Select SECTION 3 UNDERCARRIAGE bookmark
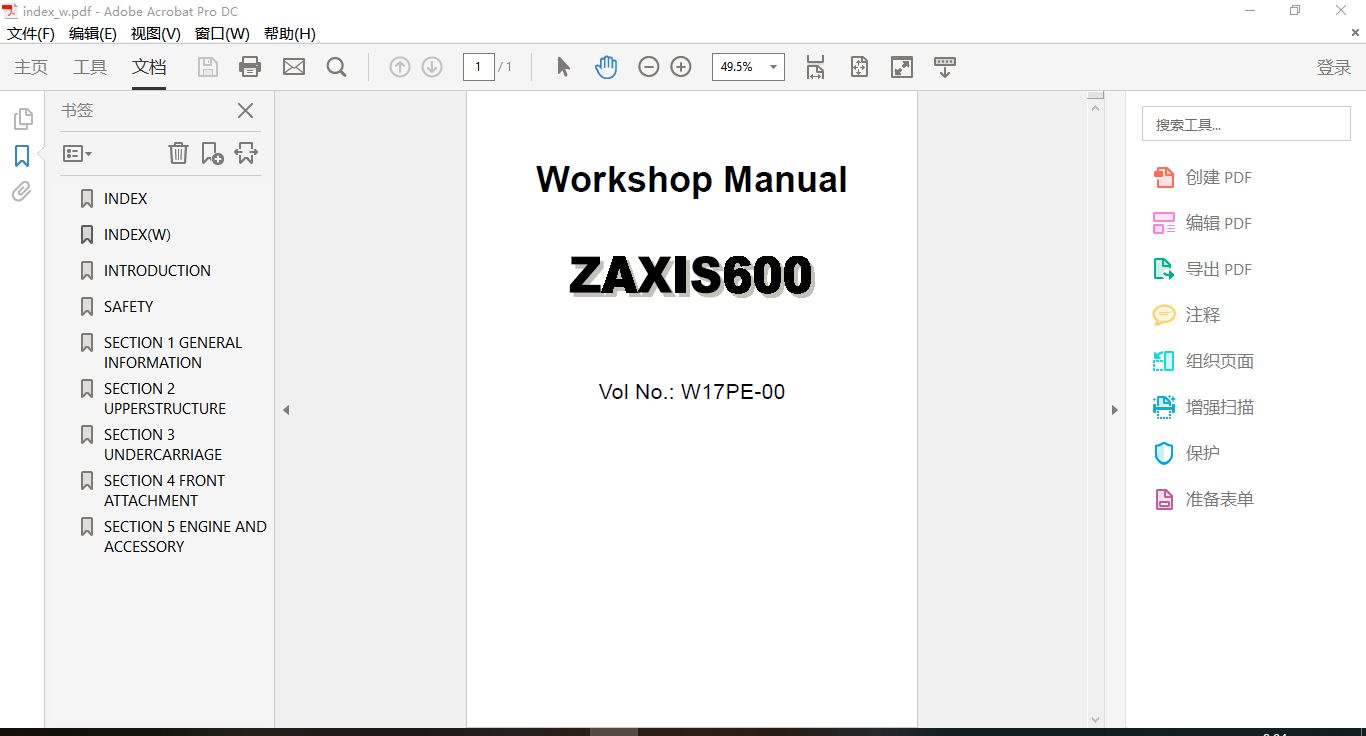Screen dimensions: 1366x736 (163, 444)
